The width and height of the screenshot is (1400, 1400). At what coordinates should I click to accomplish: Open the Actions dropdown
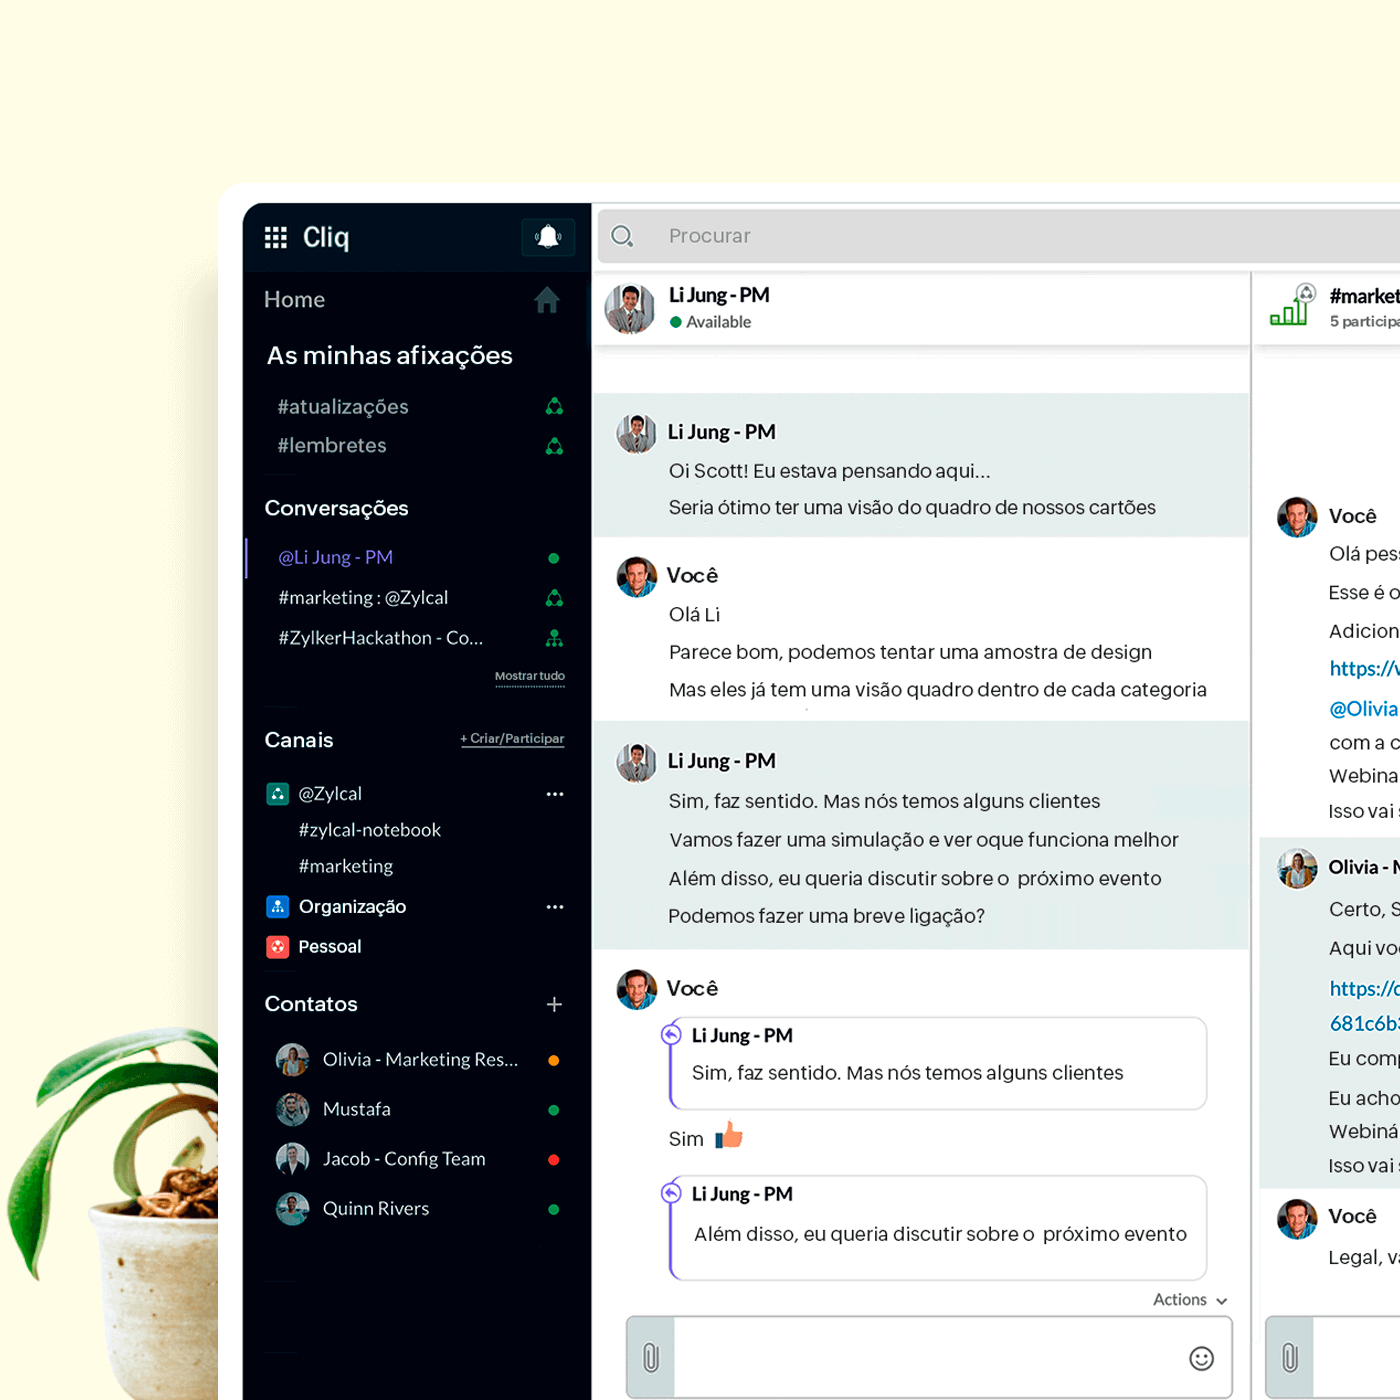click(x=1190, y=1300)
